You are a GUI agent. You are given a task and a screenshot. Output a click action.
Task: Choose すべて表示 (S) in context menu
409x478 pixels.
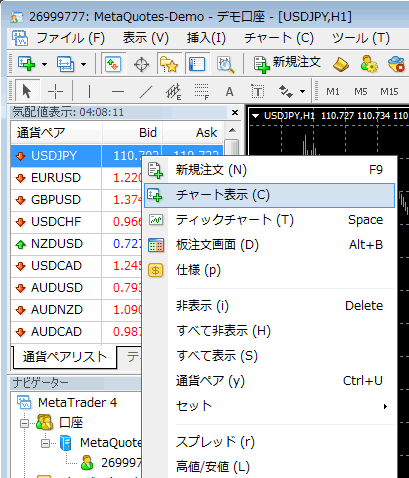pyautogui.click(x=269, y=356)
